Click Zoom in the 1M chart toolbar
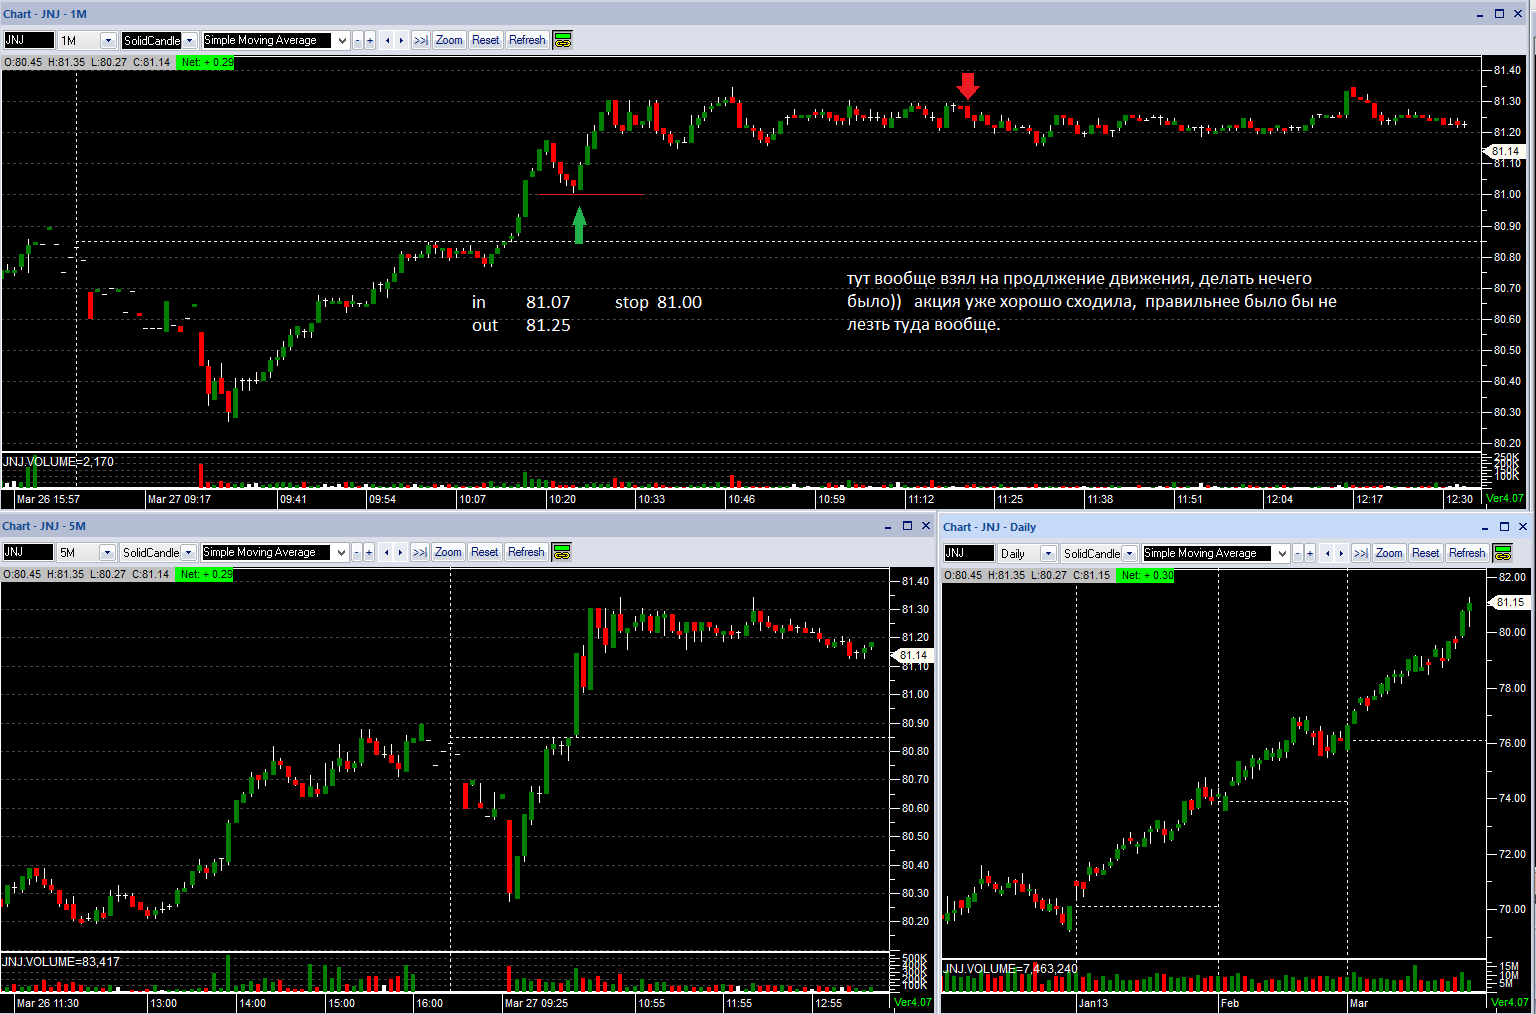 click(449, 41)
